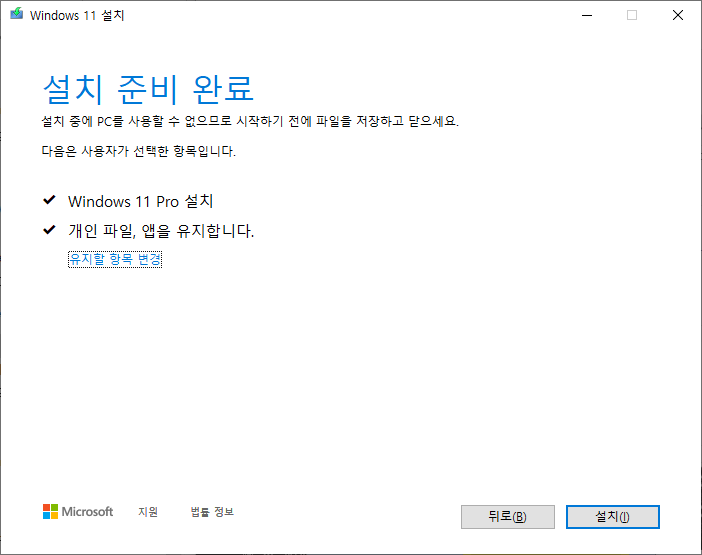The width and height of the screenshot is (702, 555).
Task: Open the 법률 정보 legal info link
Action: (x=212, y=512)
